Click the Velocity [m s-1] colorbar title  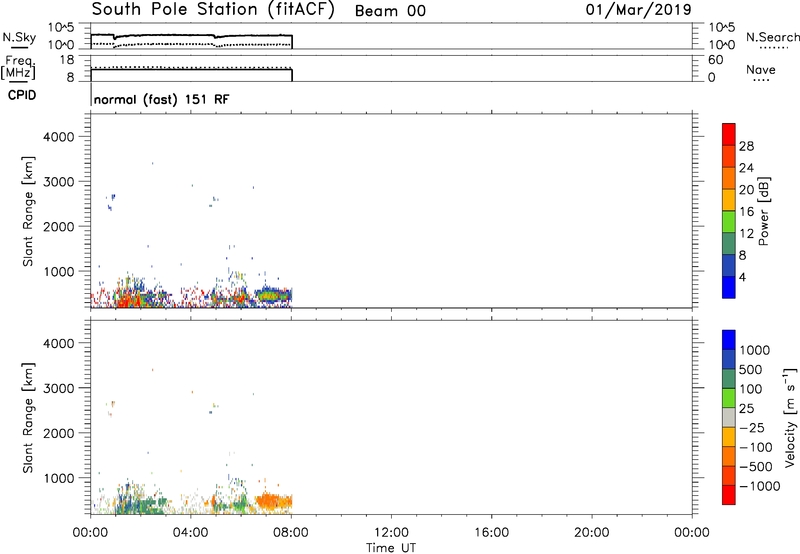[x=790, y=417]
